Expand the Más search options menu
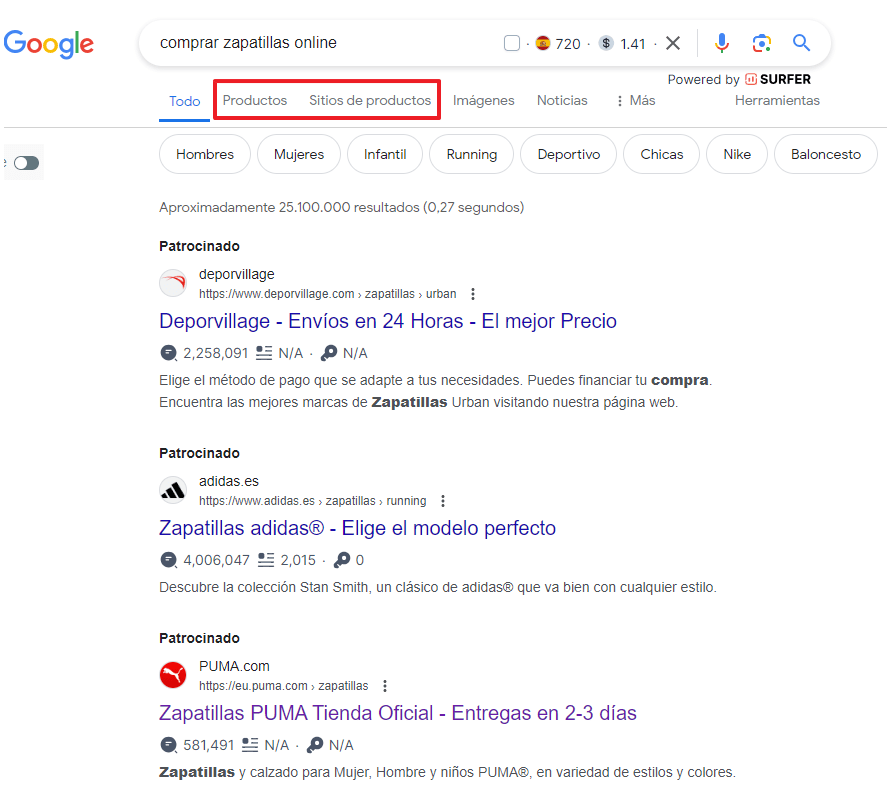 635,101
